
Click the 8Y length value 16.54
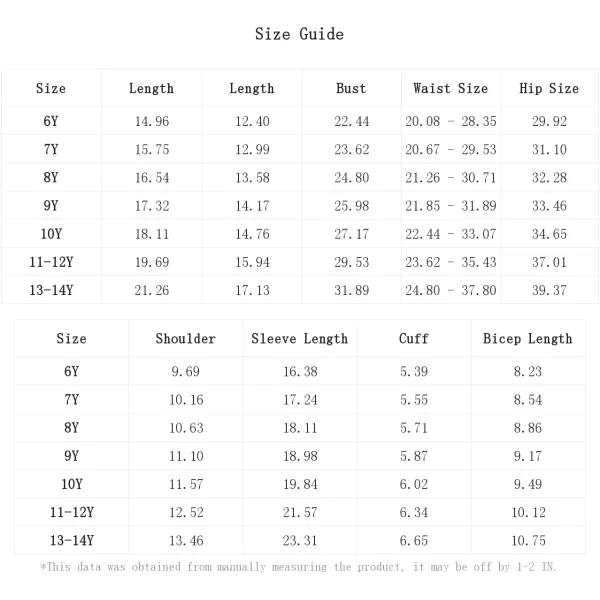pyautogui.click(x=152, y=178)
